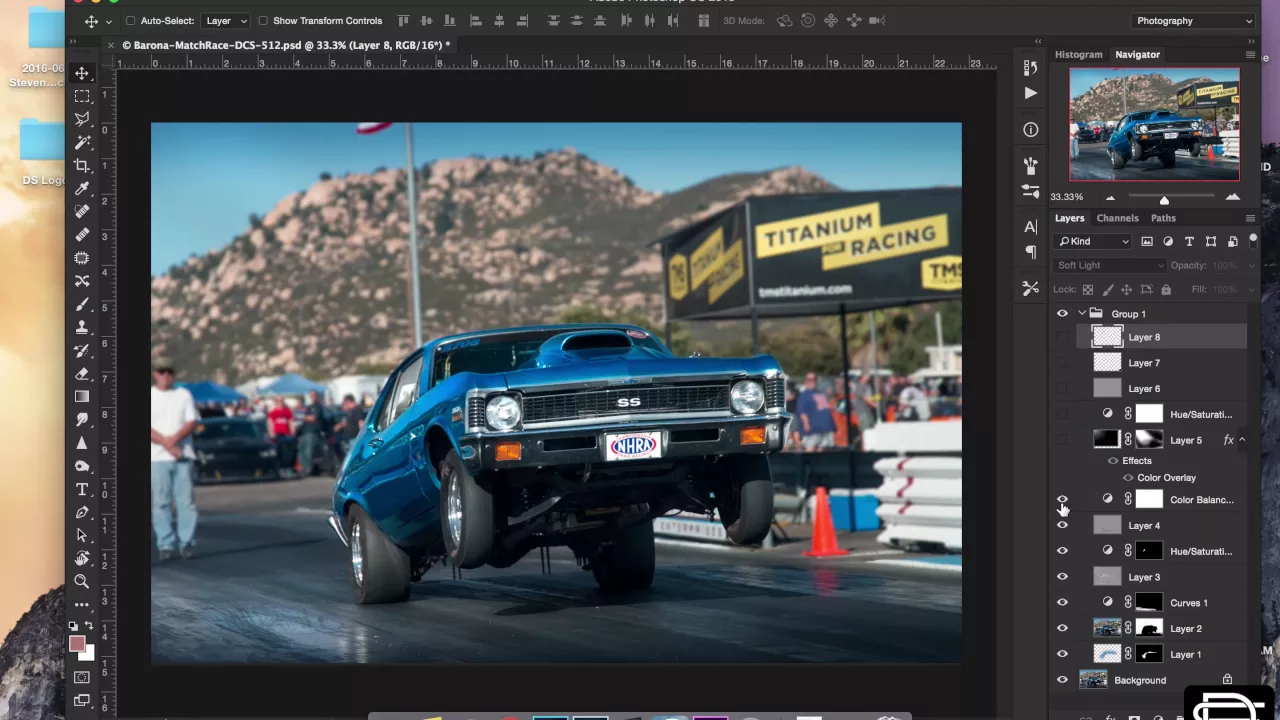Enable the Auto-Select checkbox

click(x=131, y=21)
